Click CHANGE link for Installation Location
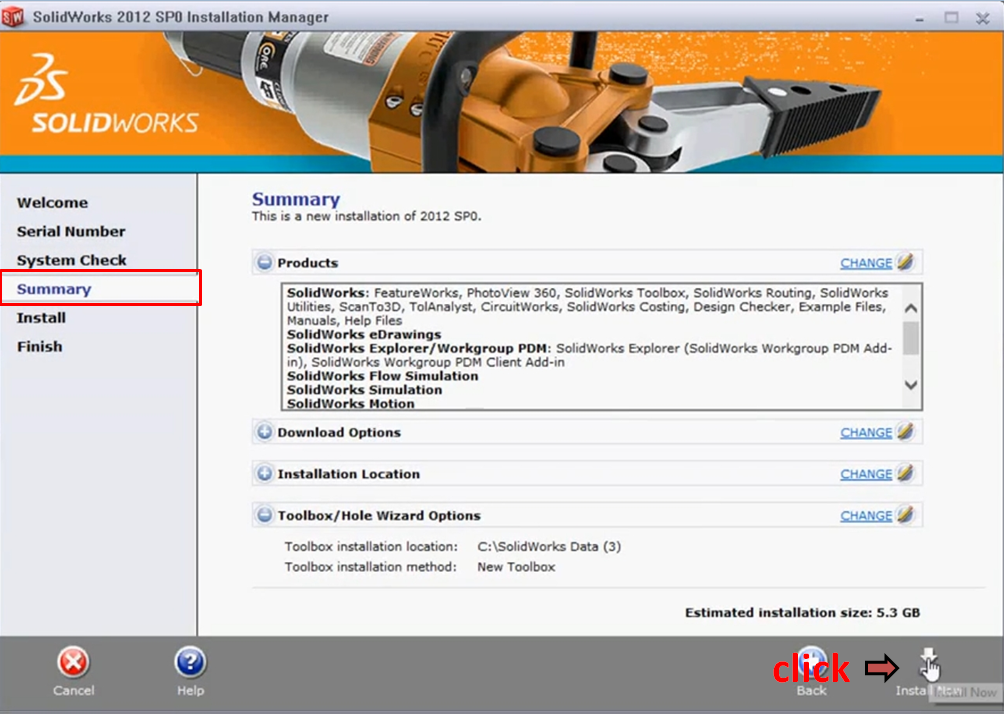 tap(866, 475)
